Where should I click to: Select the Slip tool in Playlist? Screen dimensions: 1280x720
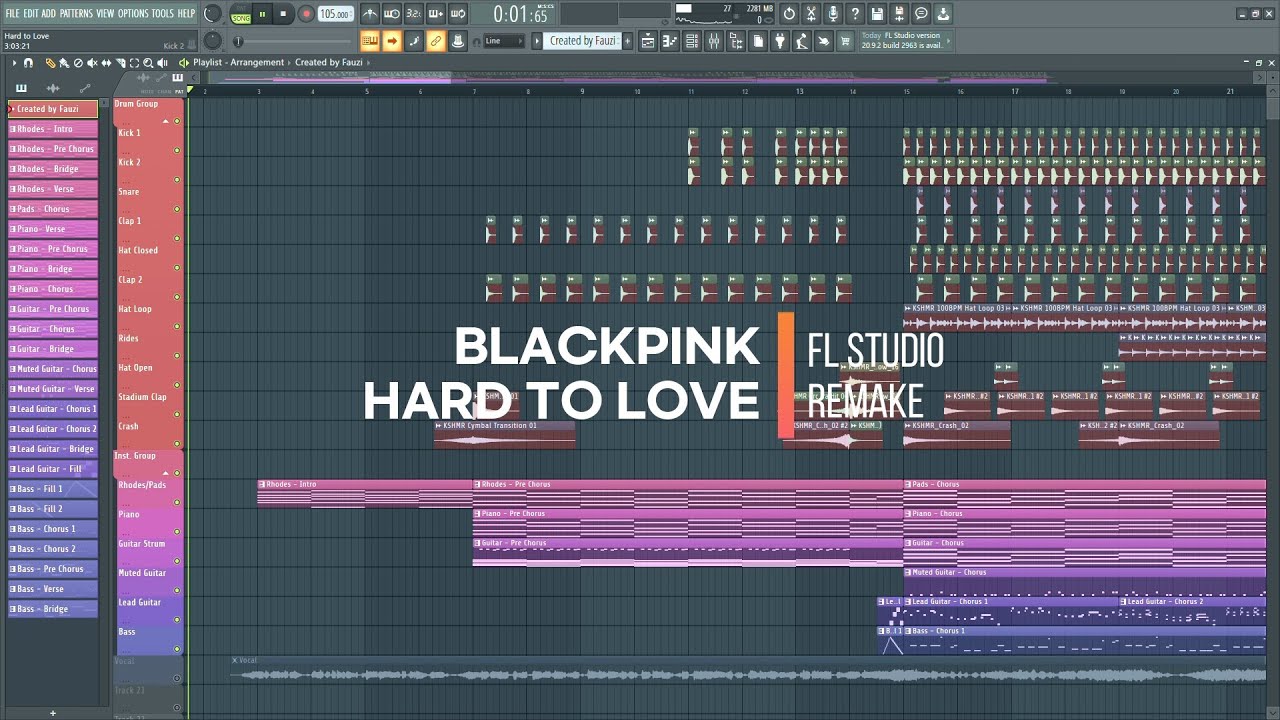point(106,63)
